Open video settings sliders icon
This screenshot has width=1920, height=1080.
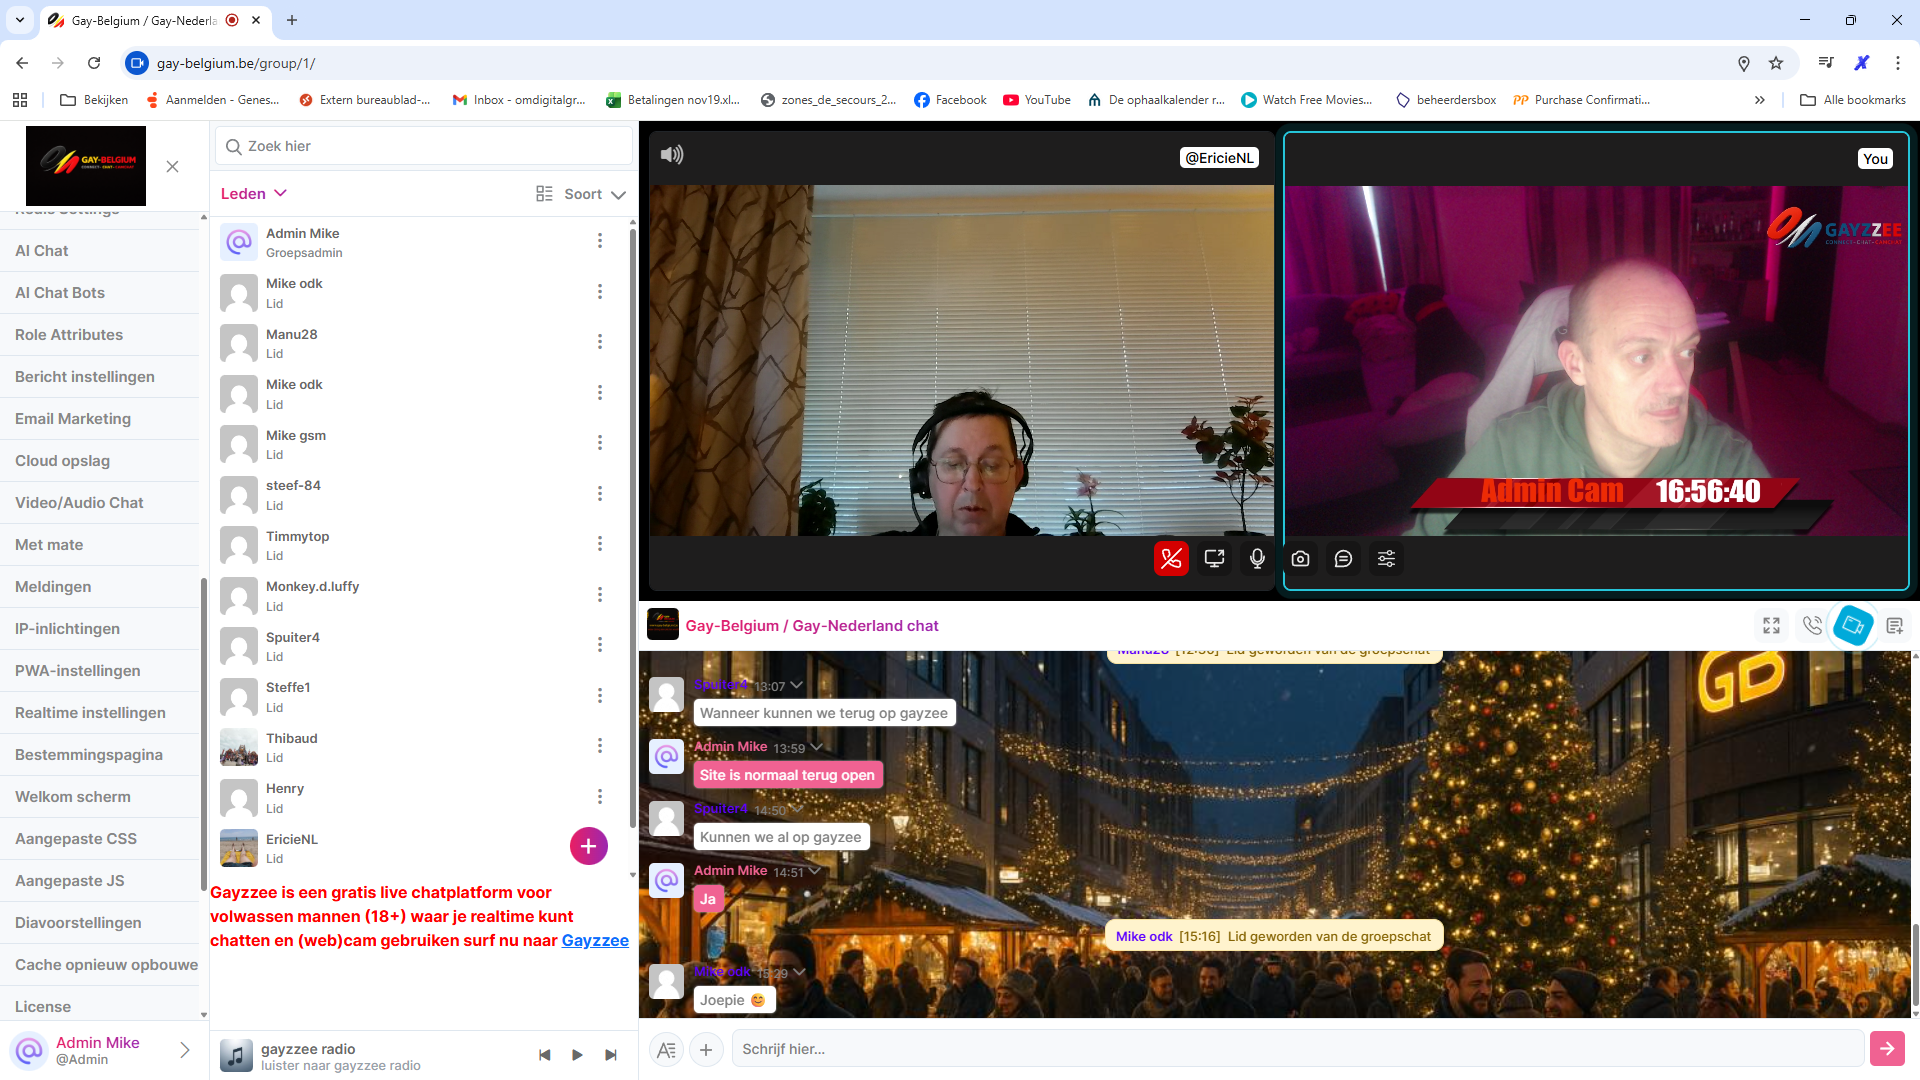tap(1386, 559)
